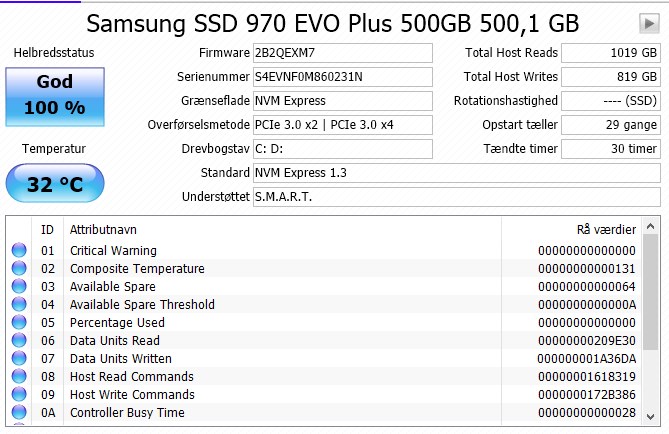The height and width of the screenshot is (434, 669).
Task: Select the attribute list scrollbar thumb
Action: coord(650,292)
